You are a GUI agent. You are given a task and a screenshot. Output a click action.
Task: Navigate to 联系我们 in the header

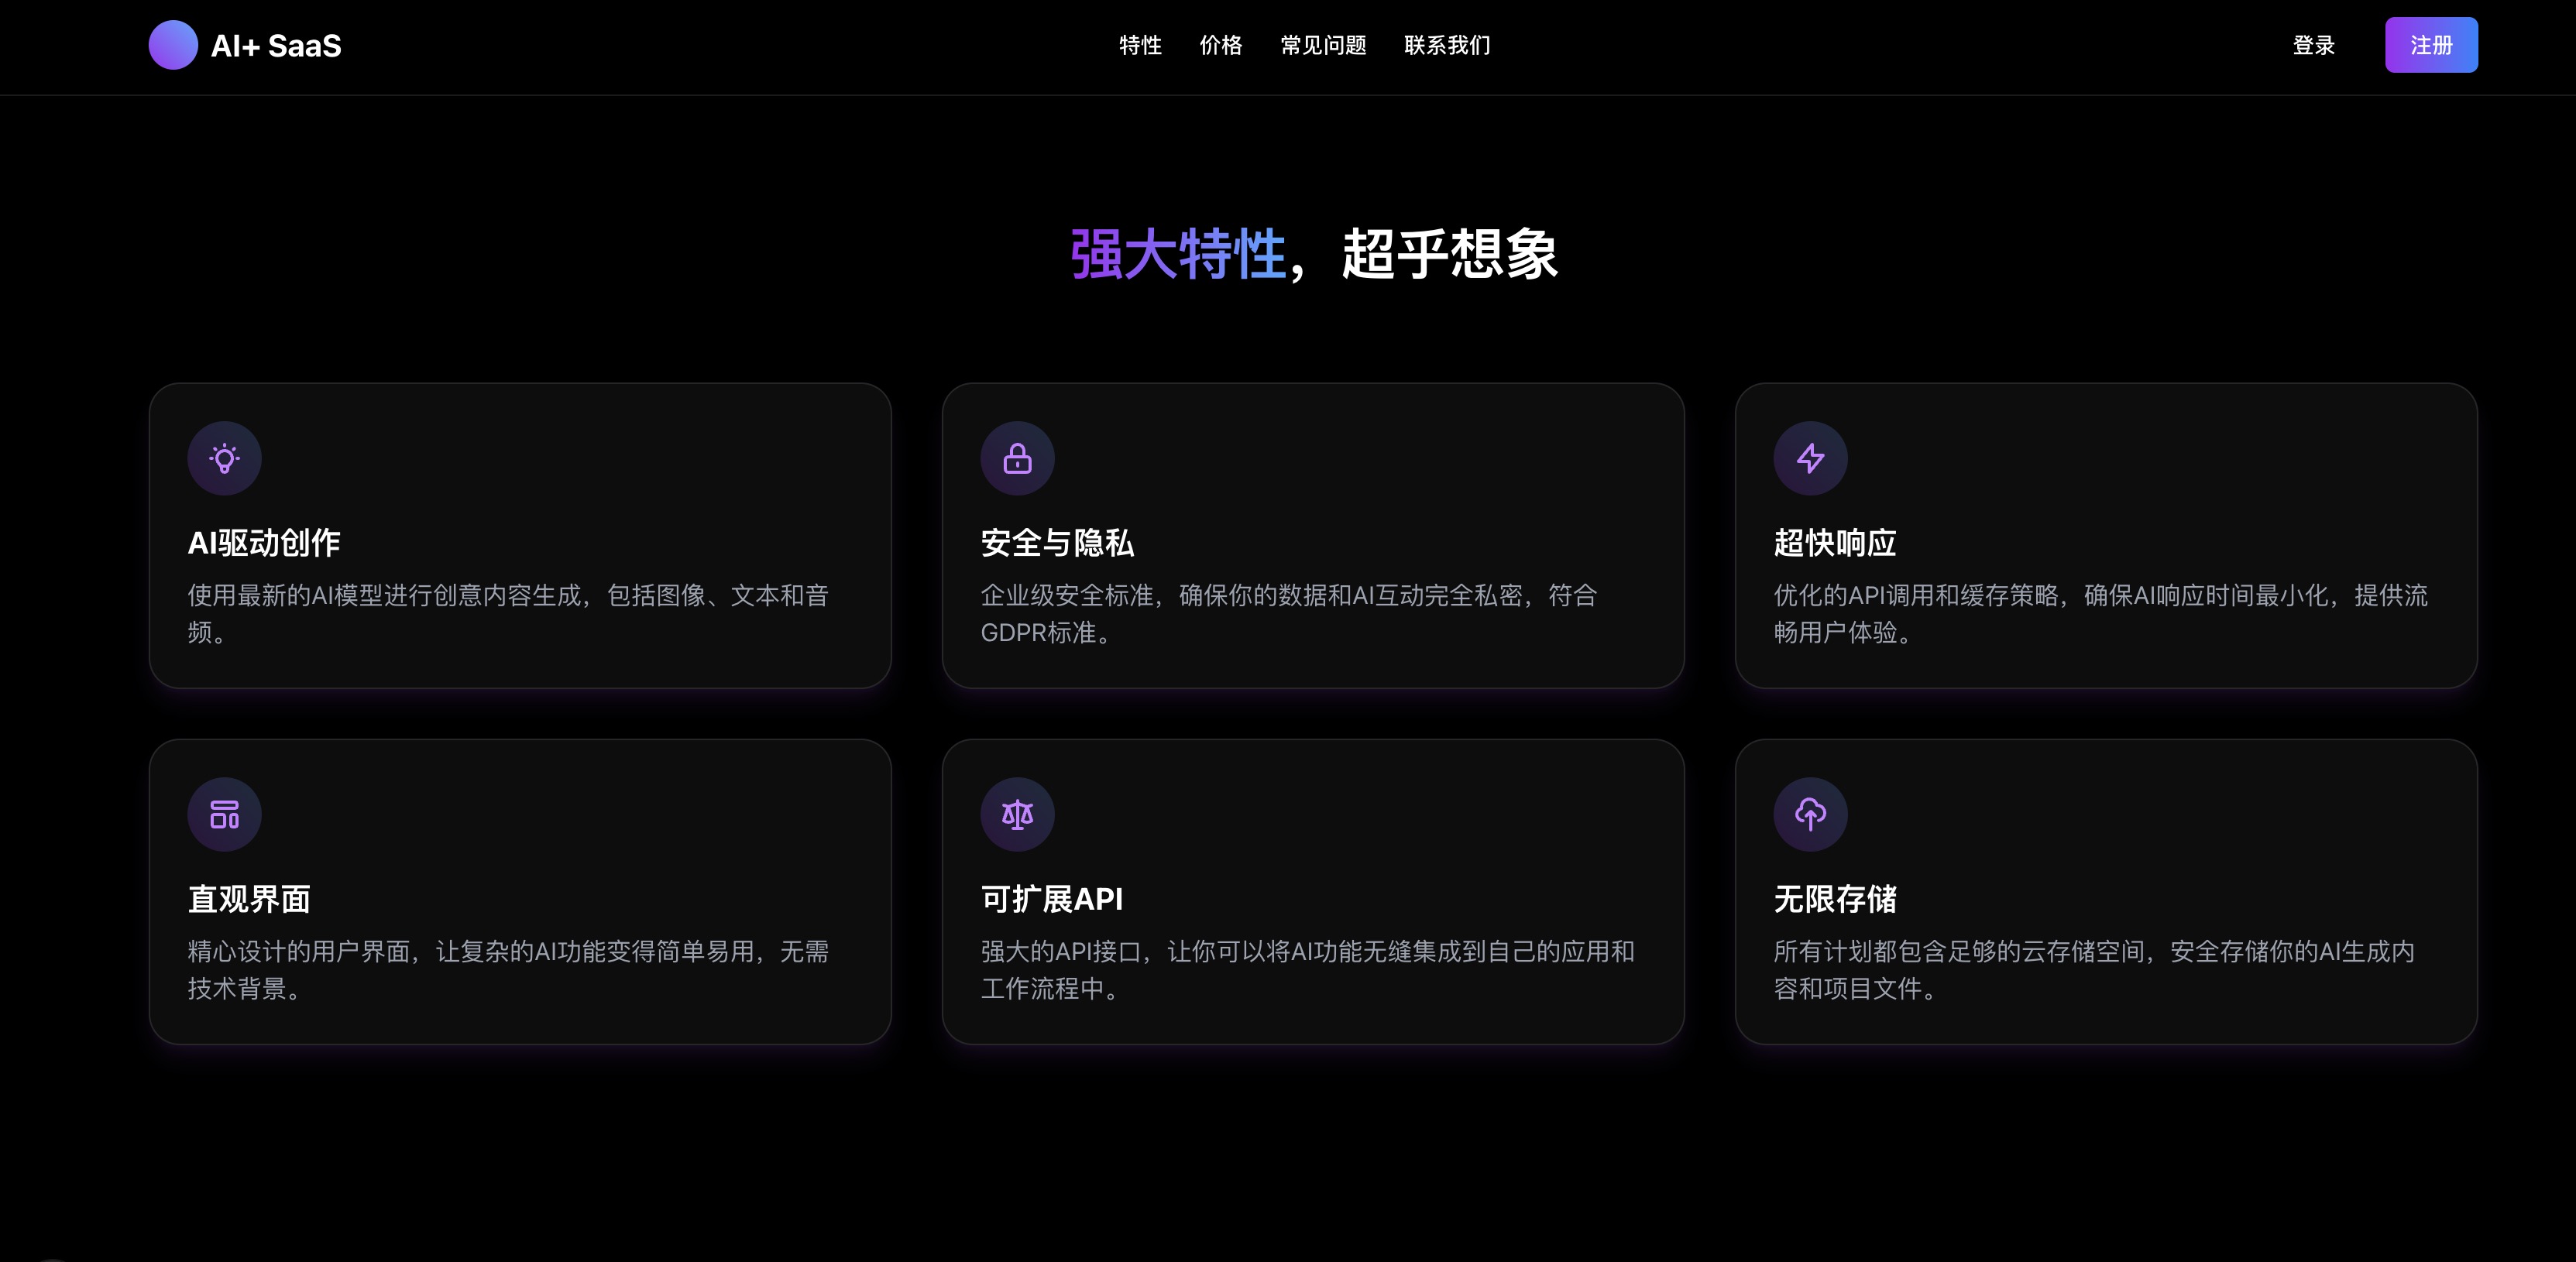point(1447,45)
